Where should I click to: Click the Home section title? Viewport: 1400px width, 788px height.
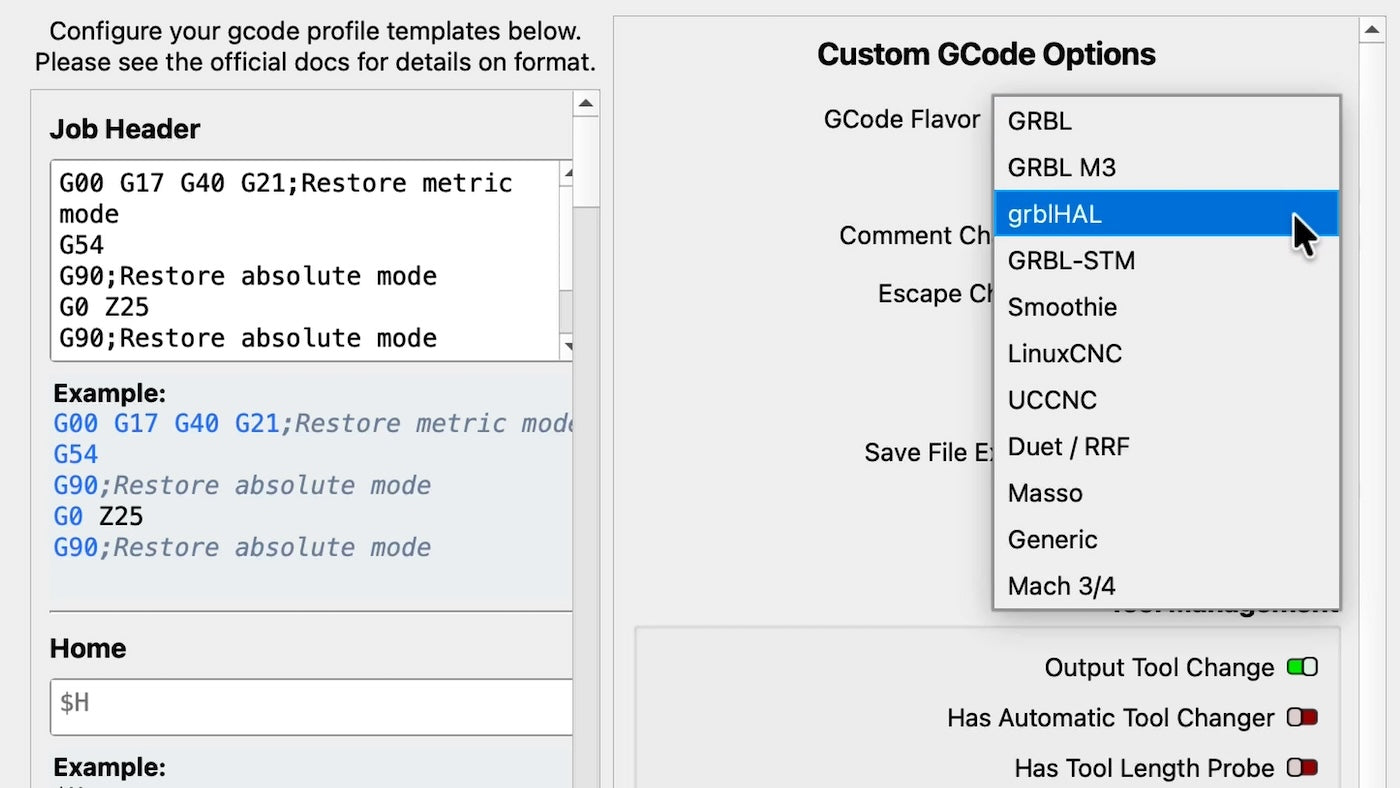point(88,648)
